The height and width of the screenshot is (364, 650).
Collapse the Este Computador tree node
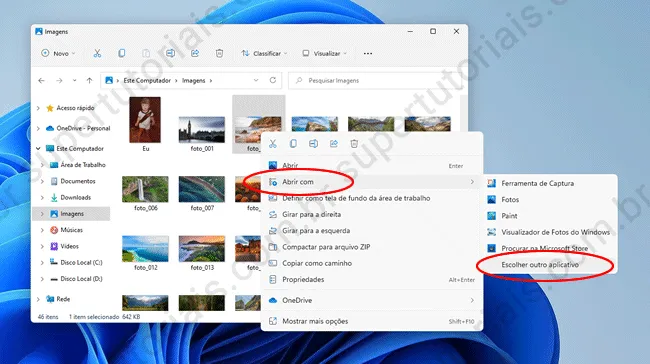(38, 148)
